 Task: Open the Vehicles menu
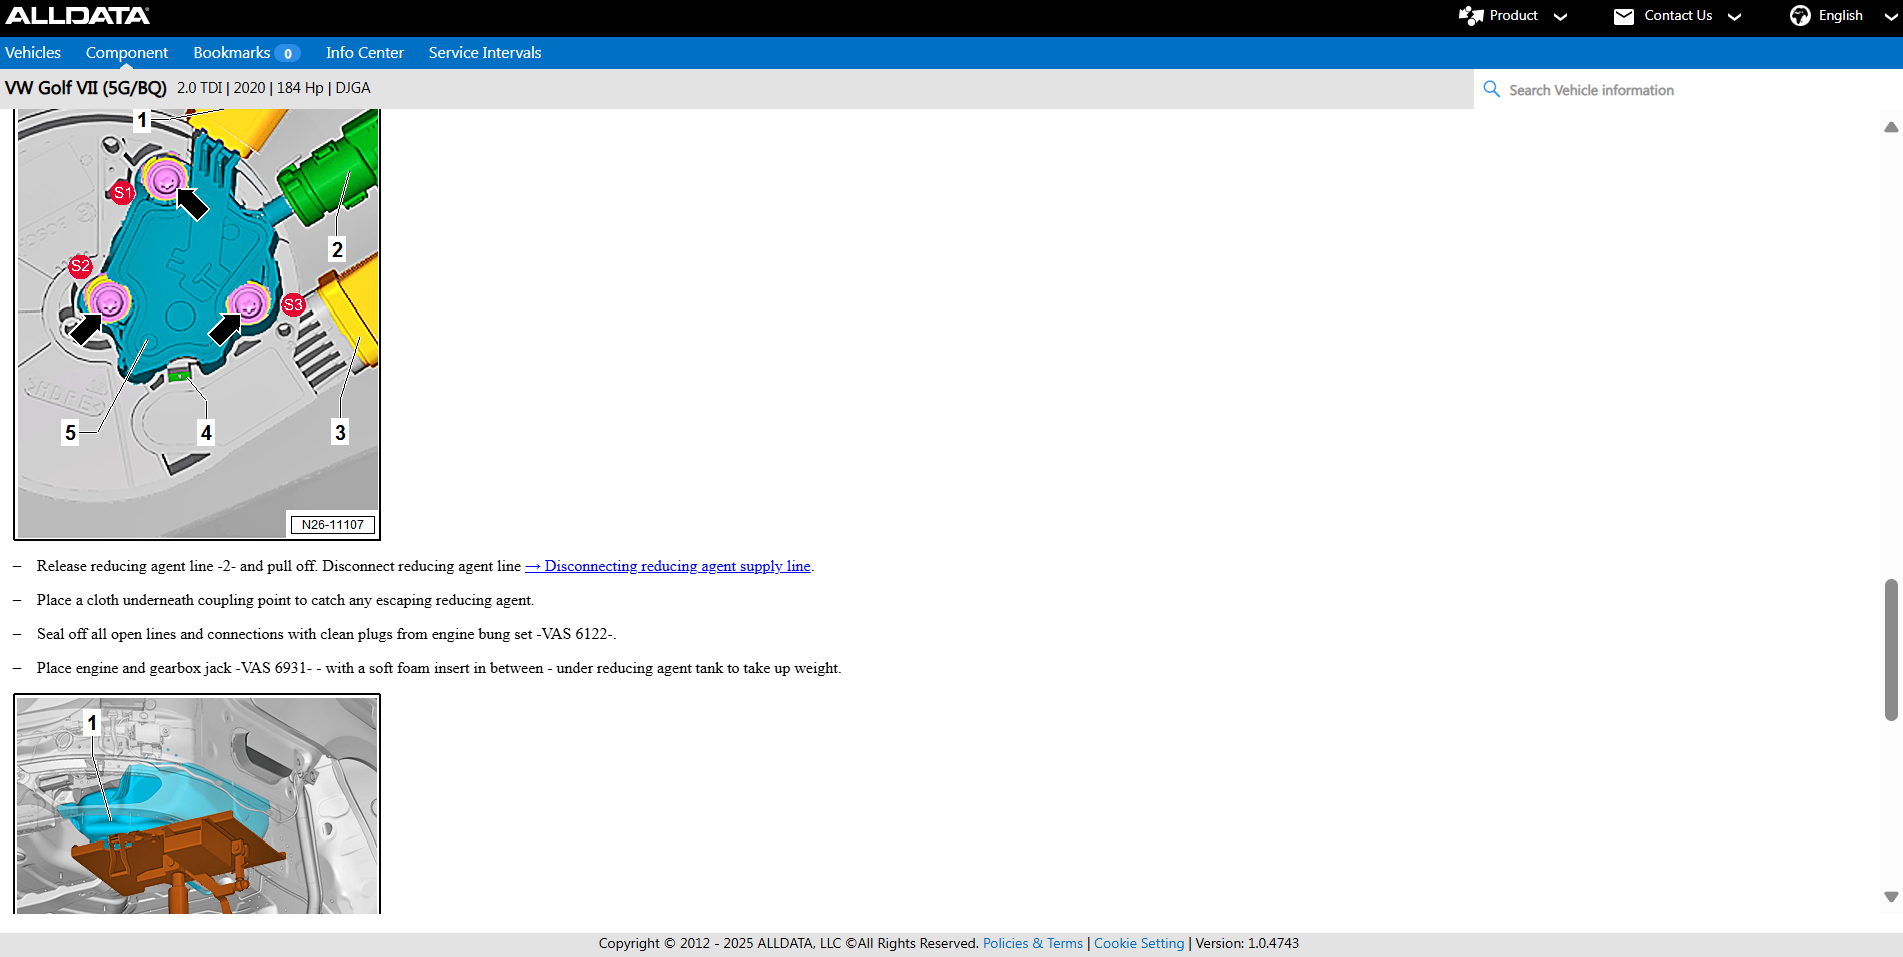(33, 53)
